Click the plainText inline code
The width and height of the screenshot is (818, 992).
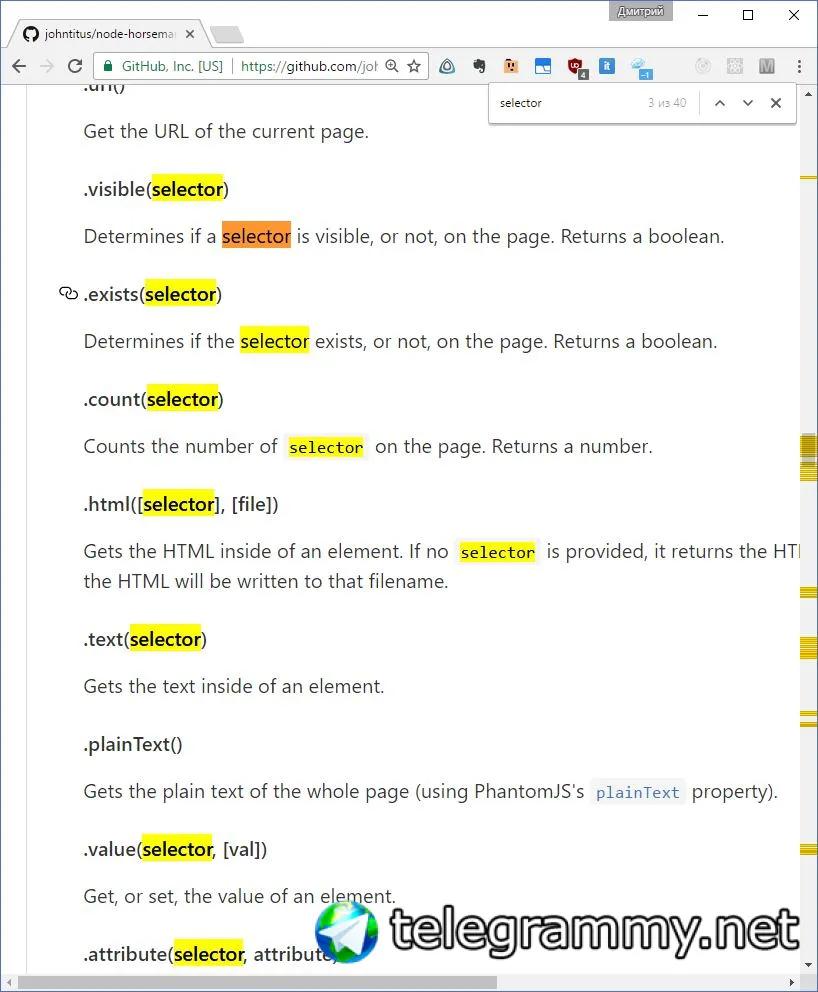(638, 792)
